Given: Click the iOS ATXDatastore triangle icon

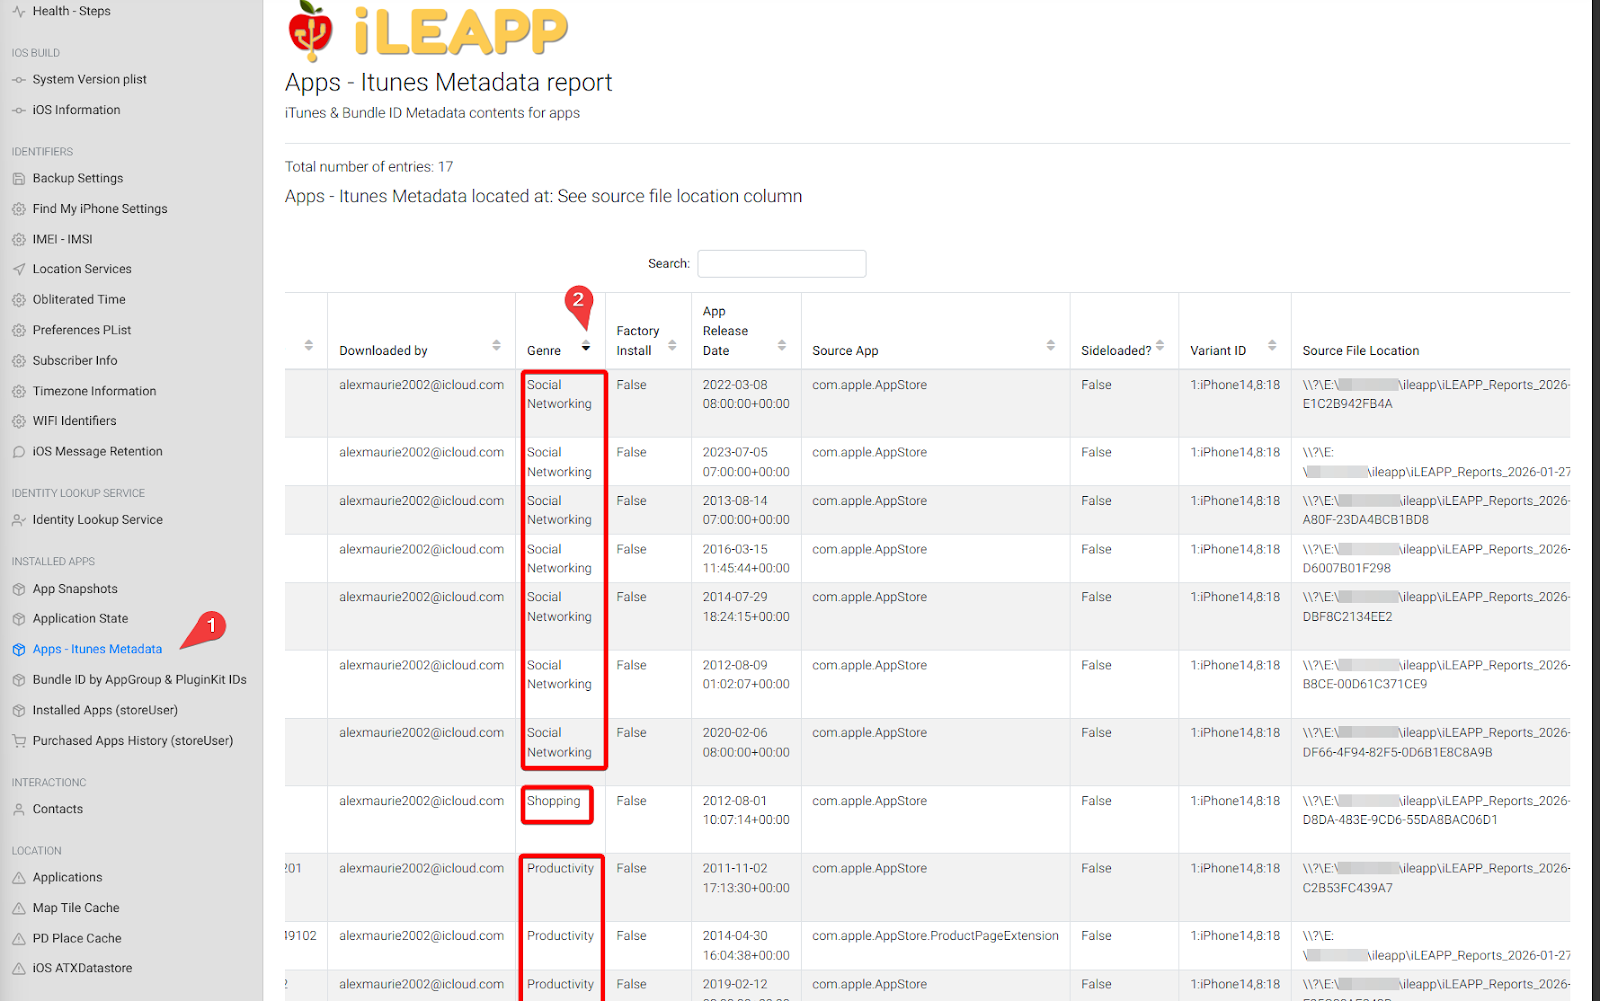Looking at the screenshot, I should click(x=19, y=969).
